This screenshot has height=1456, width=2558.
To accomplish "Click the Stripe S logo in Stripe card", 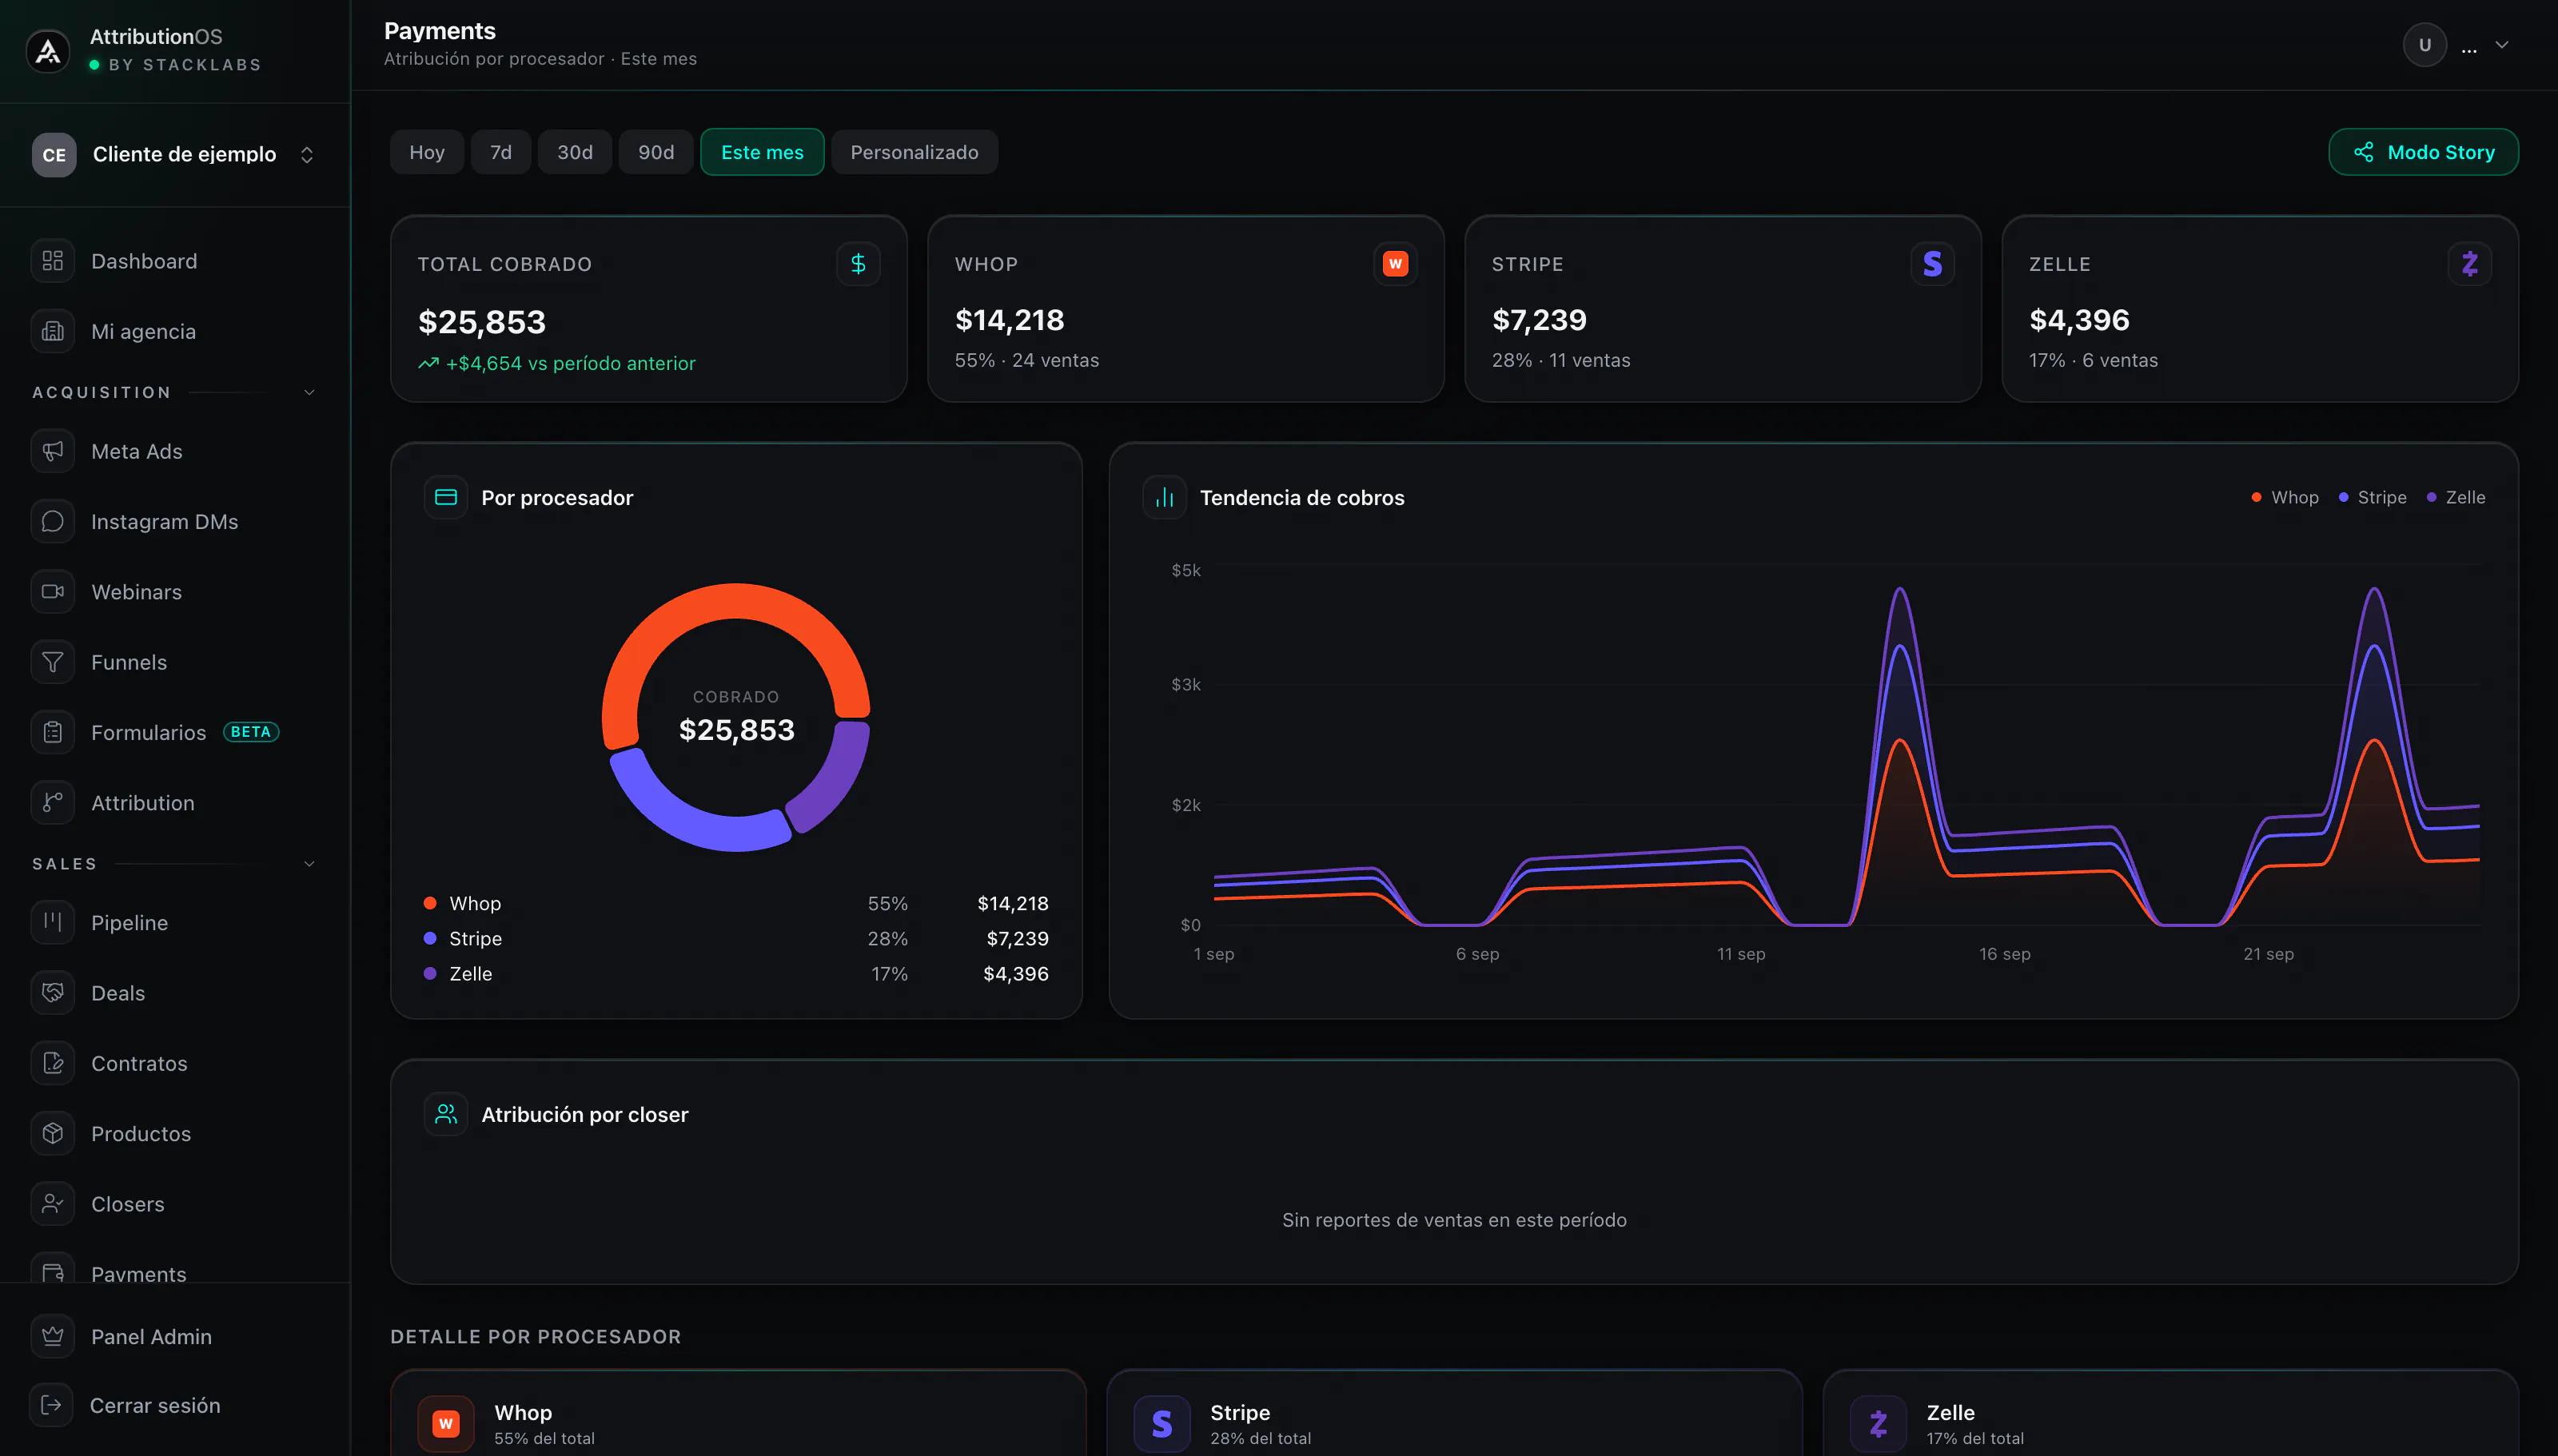I will pyautogui.click(x=1932, y=264).
